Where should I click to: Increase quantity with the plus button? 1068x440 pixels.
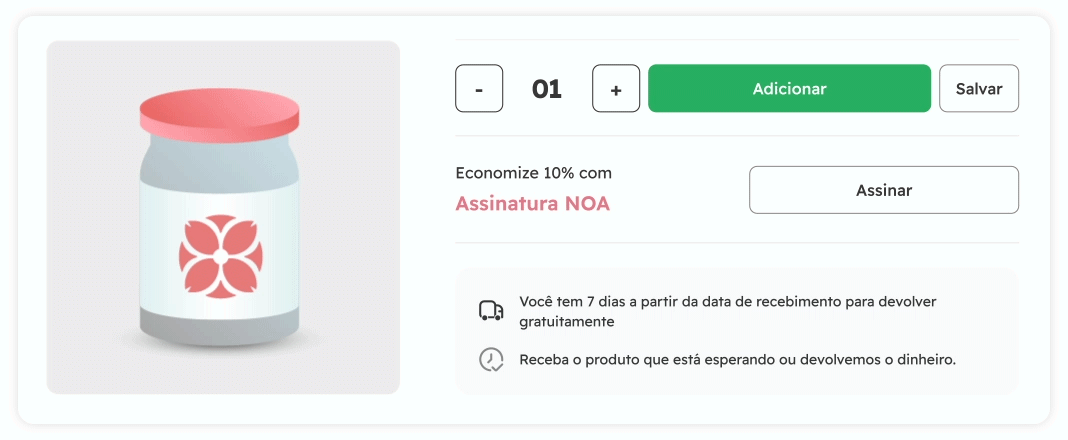[616, 89]
